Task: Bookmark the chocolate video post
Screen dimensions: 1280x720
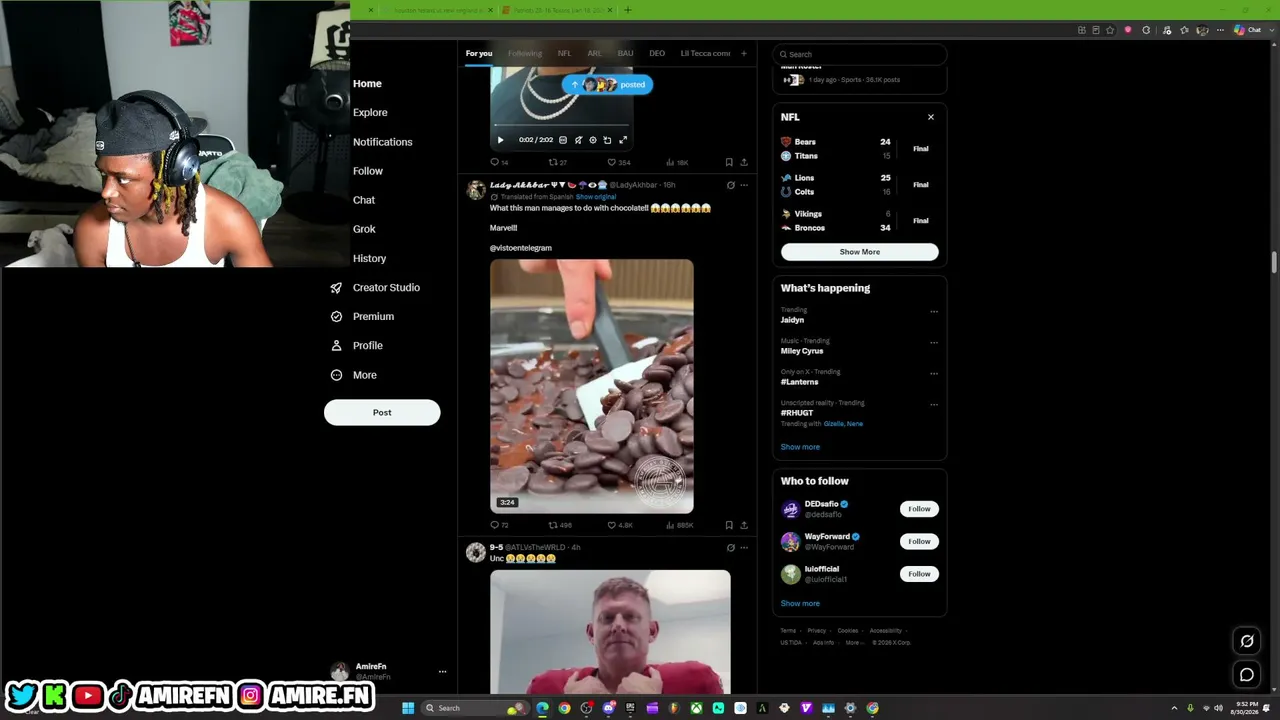Action: pyautogui.click(x=729, y=525)
